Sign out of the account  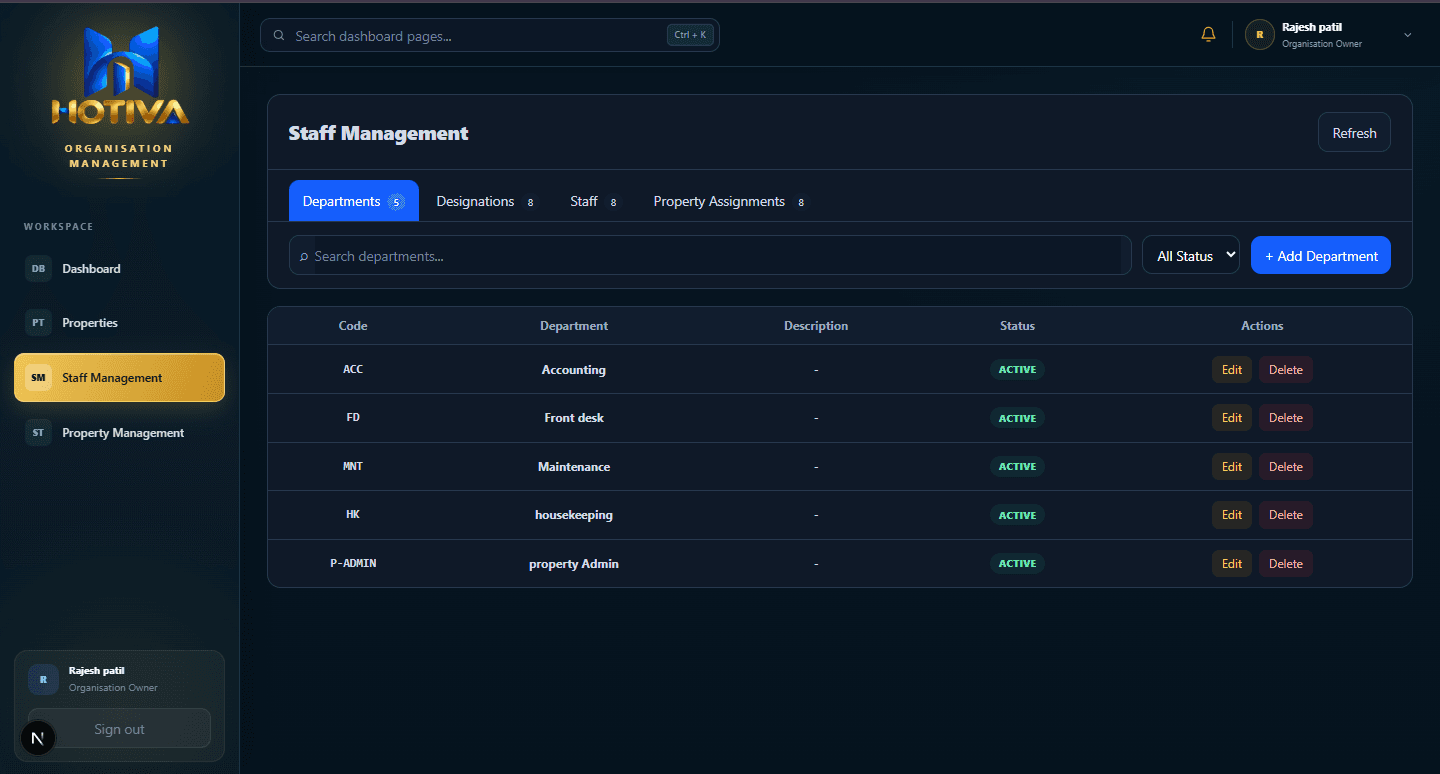(120, 729)
